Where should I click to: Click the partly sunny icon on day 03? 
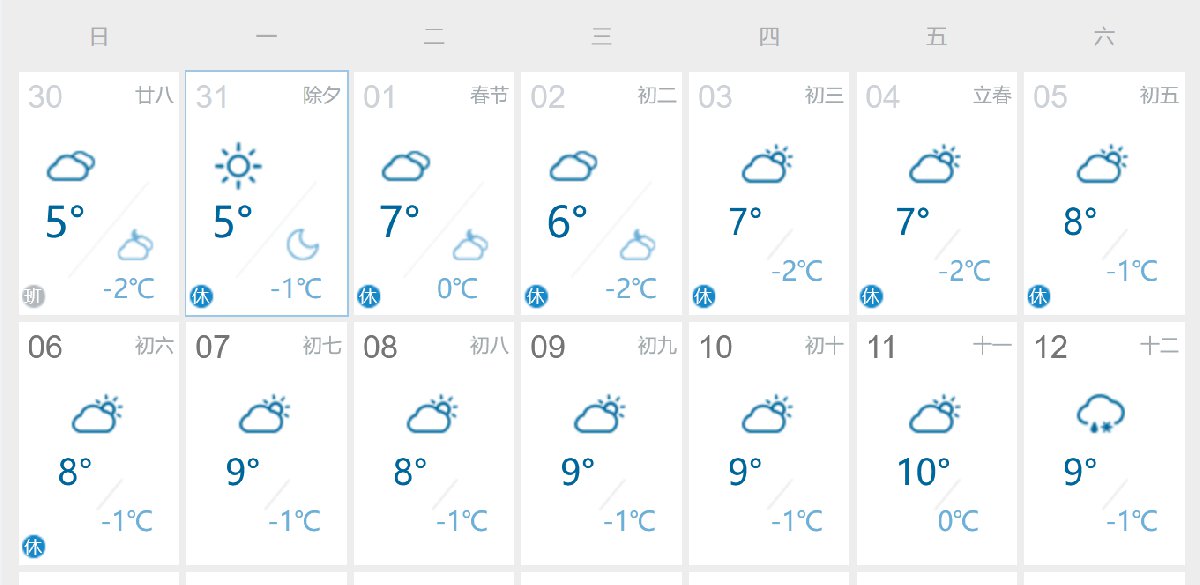(767, 165)
